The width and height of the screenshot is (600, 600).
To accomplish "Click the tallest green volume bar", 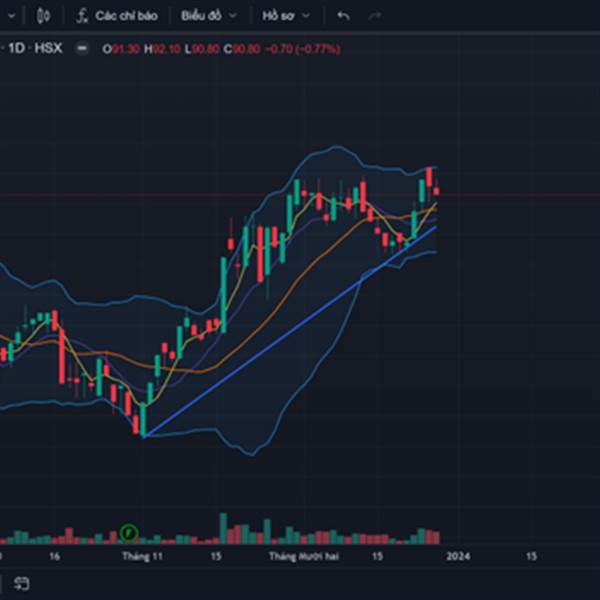I will point(223,528).
